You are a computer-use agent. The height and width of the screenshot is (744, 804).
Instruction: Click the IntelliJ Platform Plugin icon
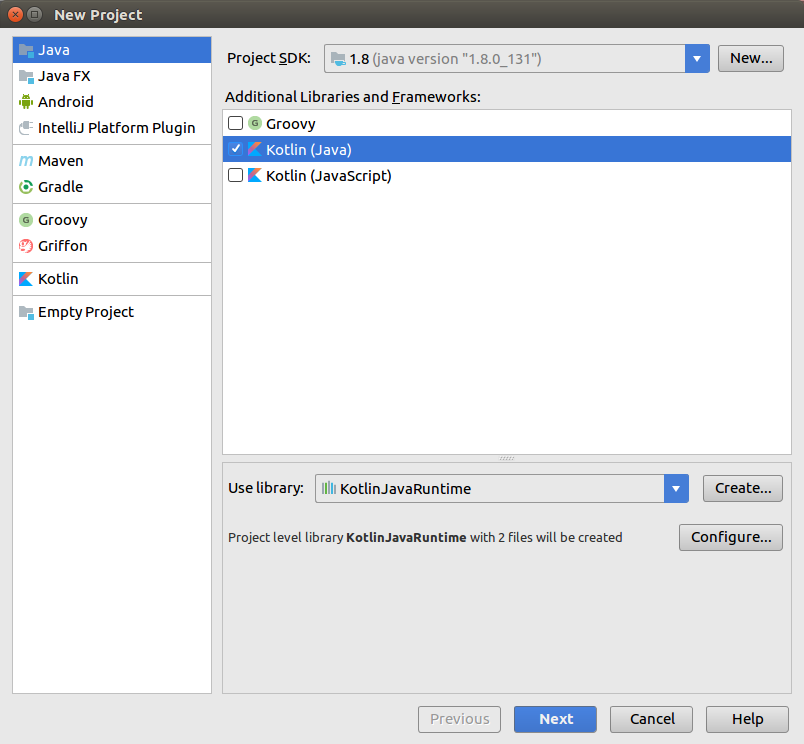(26, 128)
